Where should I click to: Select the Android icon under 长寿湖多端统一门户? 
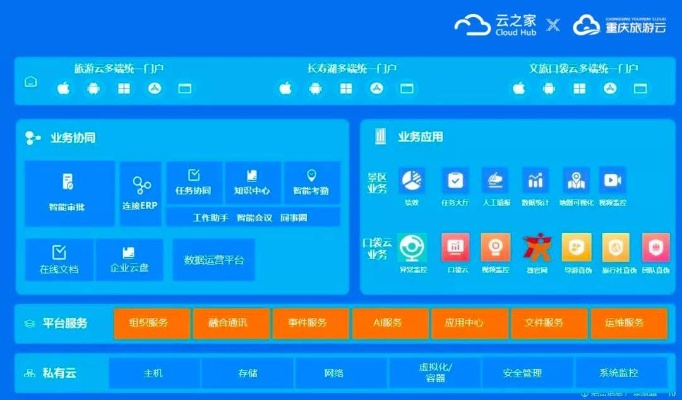click(316, 89)
